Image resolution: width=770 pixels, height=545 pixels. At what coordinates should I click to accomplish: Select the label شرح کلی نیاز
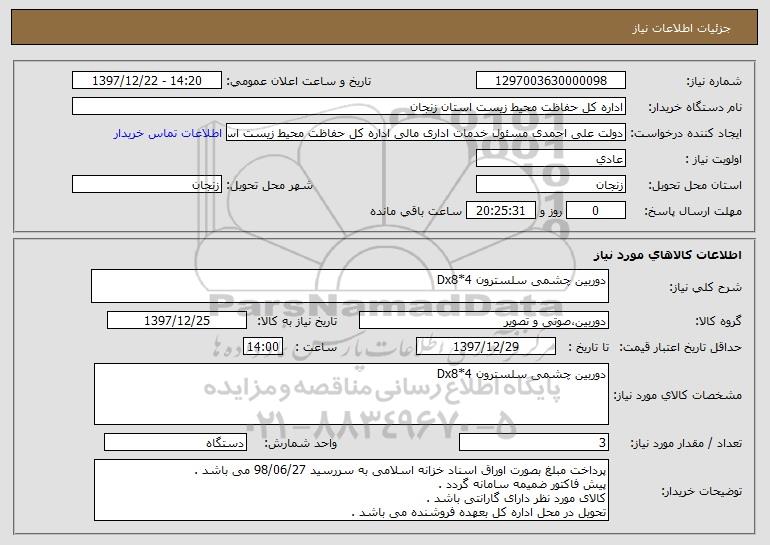(x=706, y=287)
